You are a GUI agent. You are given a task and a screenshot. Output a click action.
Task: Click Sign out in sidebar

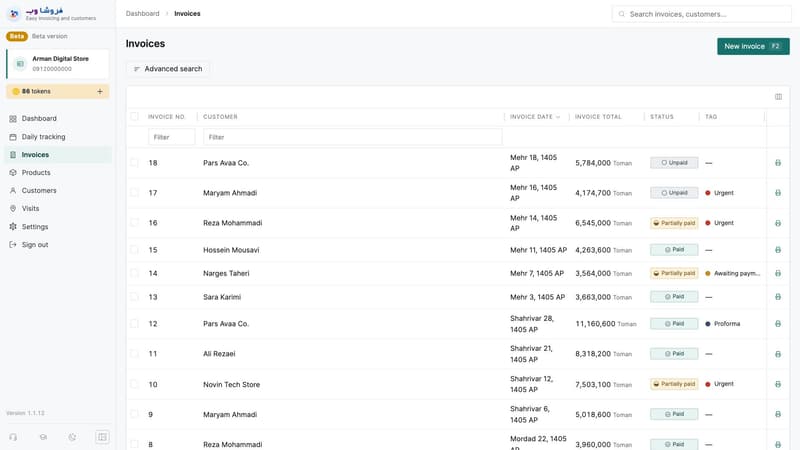[58, 244]
